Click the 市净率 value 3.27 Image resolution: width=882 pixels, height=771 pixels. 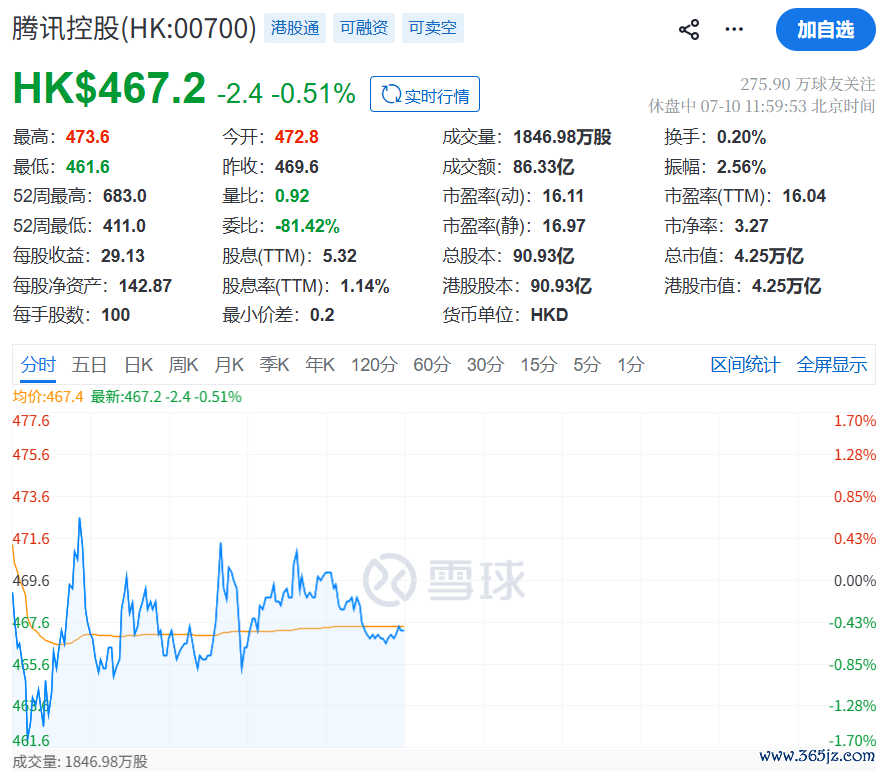(x=752, y=226)
